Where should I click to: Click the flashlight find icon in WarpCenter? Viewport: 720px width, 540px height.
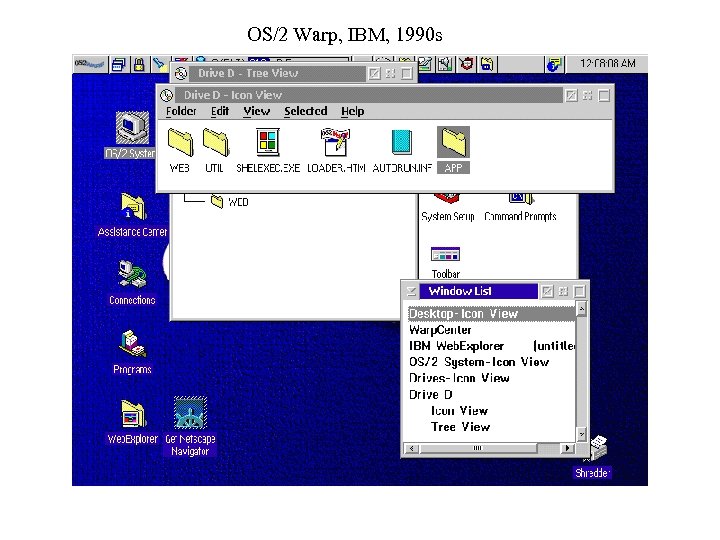(159, 63)
